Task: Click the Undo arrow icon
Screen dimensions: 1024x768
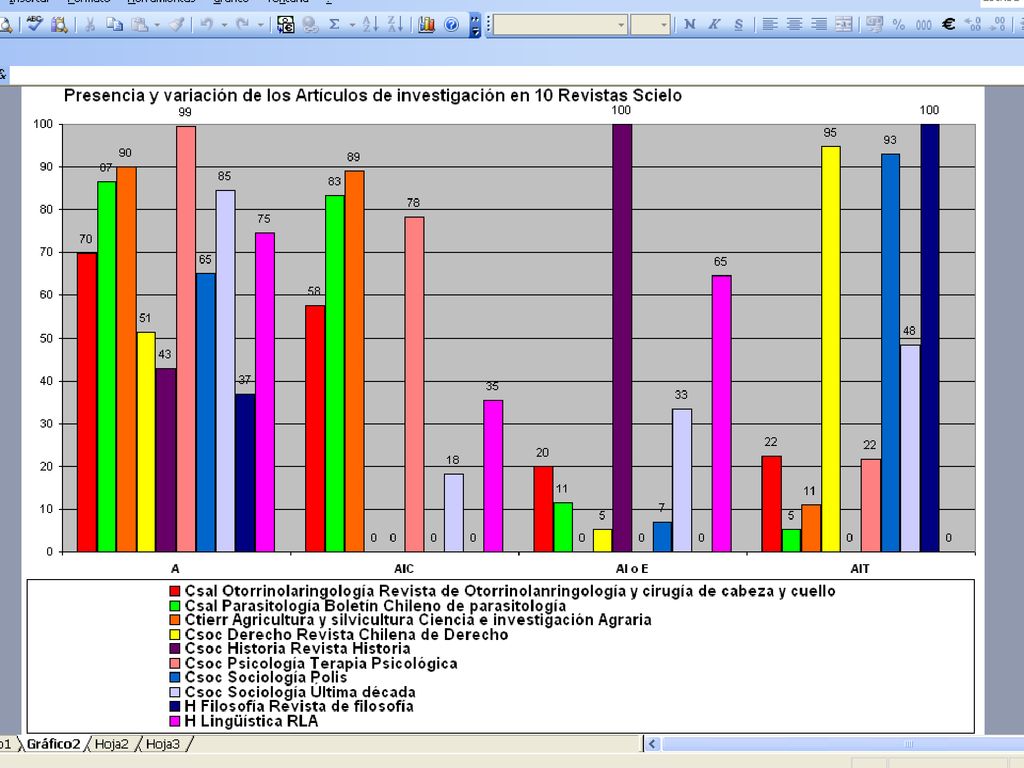Action: (206, 25)
